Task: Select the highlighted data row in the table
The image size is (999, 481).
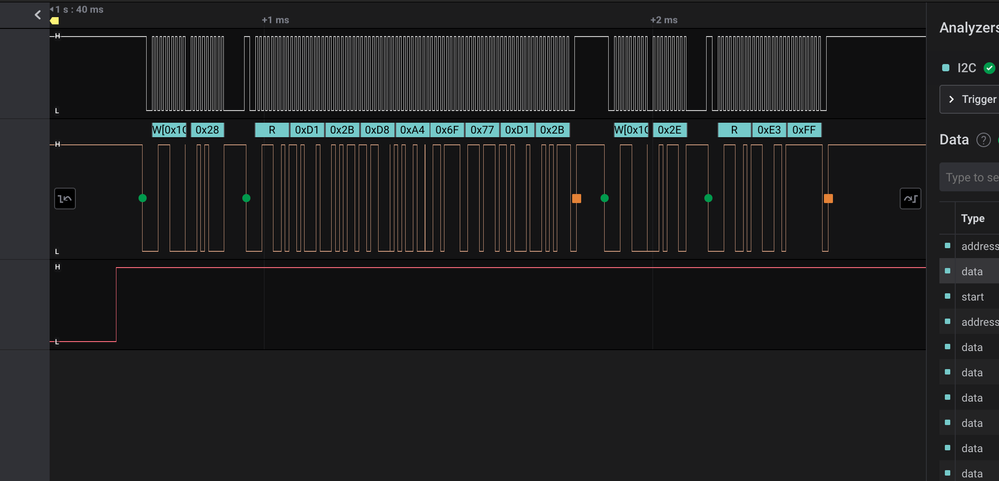Action: click(x=969, y=271)
